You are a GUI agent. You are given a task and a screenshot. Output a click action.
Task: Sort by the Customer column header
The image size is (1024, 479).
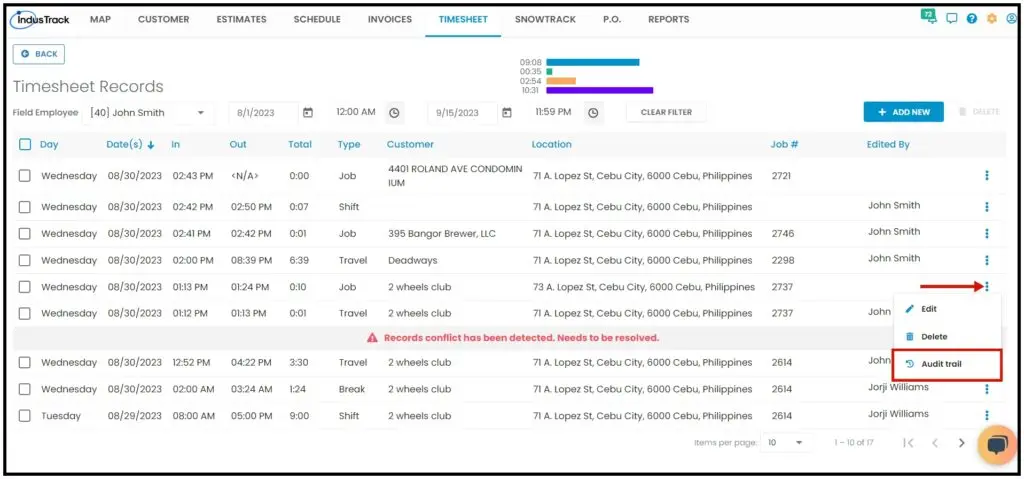click(x=410, y=144)
